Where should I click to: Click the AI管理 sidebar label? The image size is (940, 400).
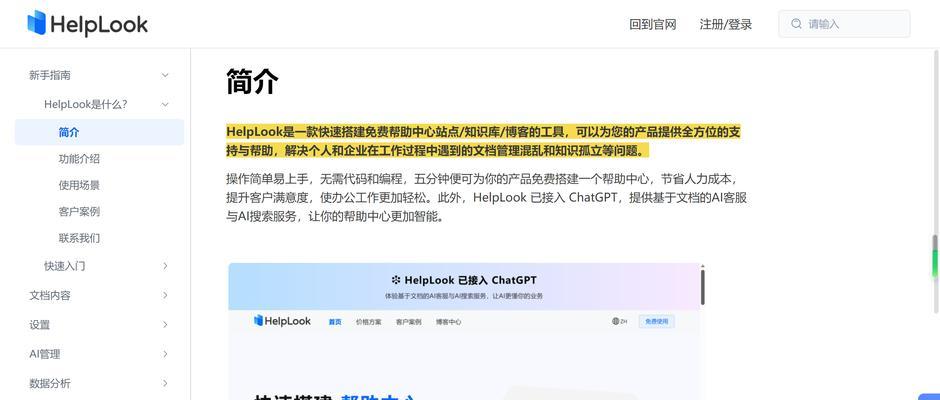45,354
